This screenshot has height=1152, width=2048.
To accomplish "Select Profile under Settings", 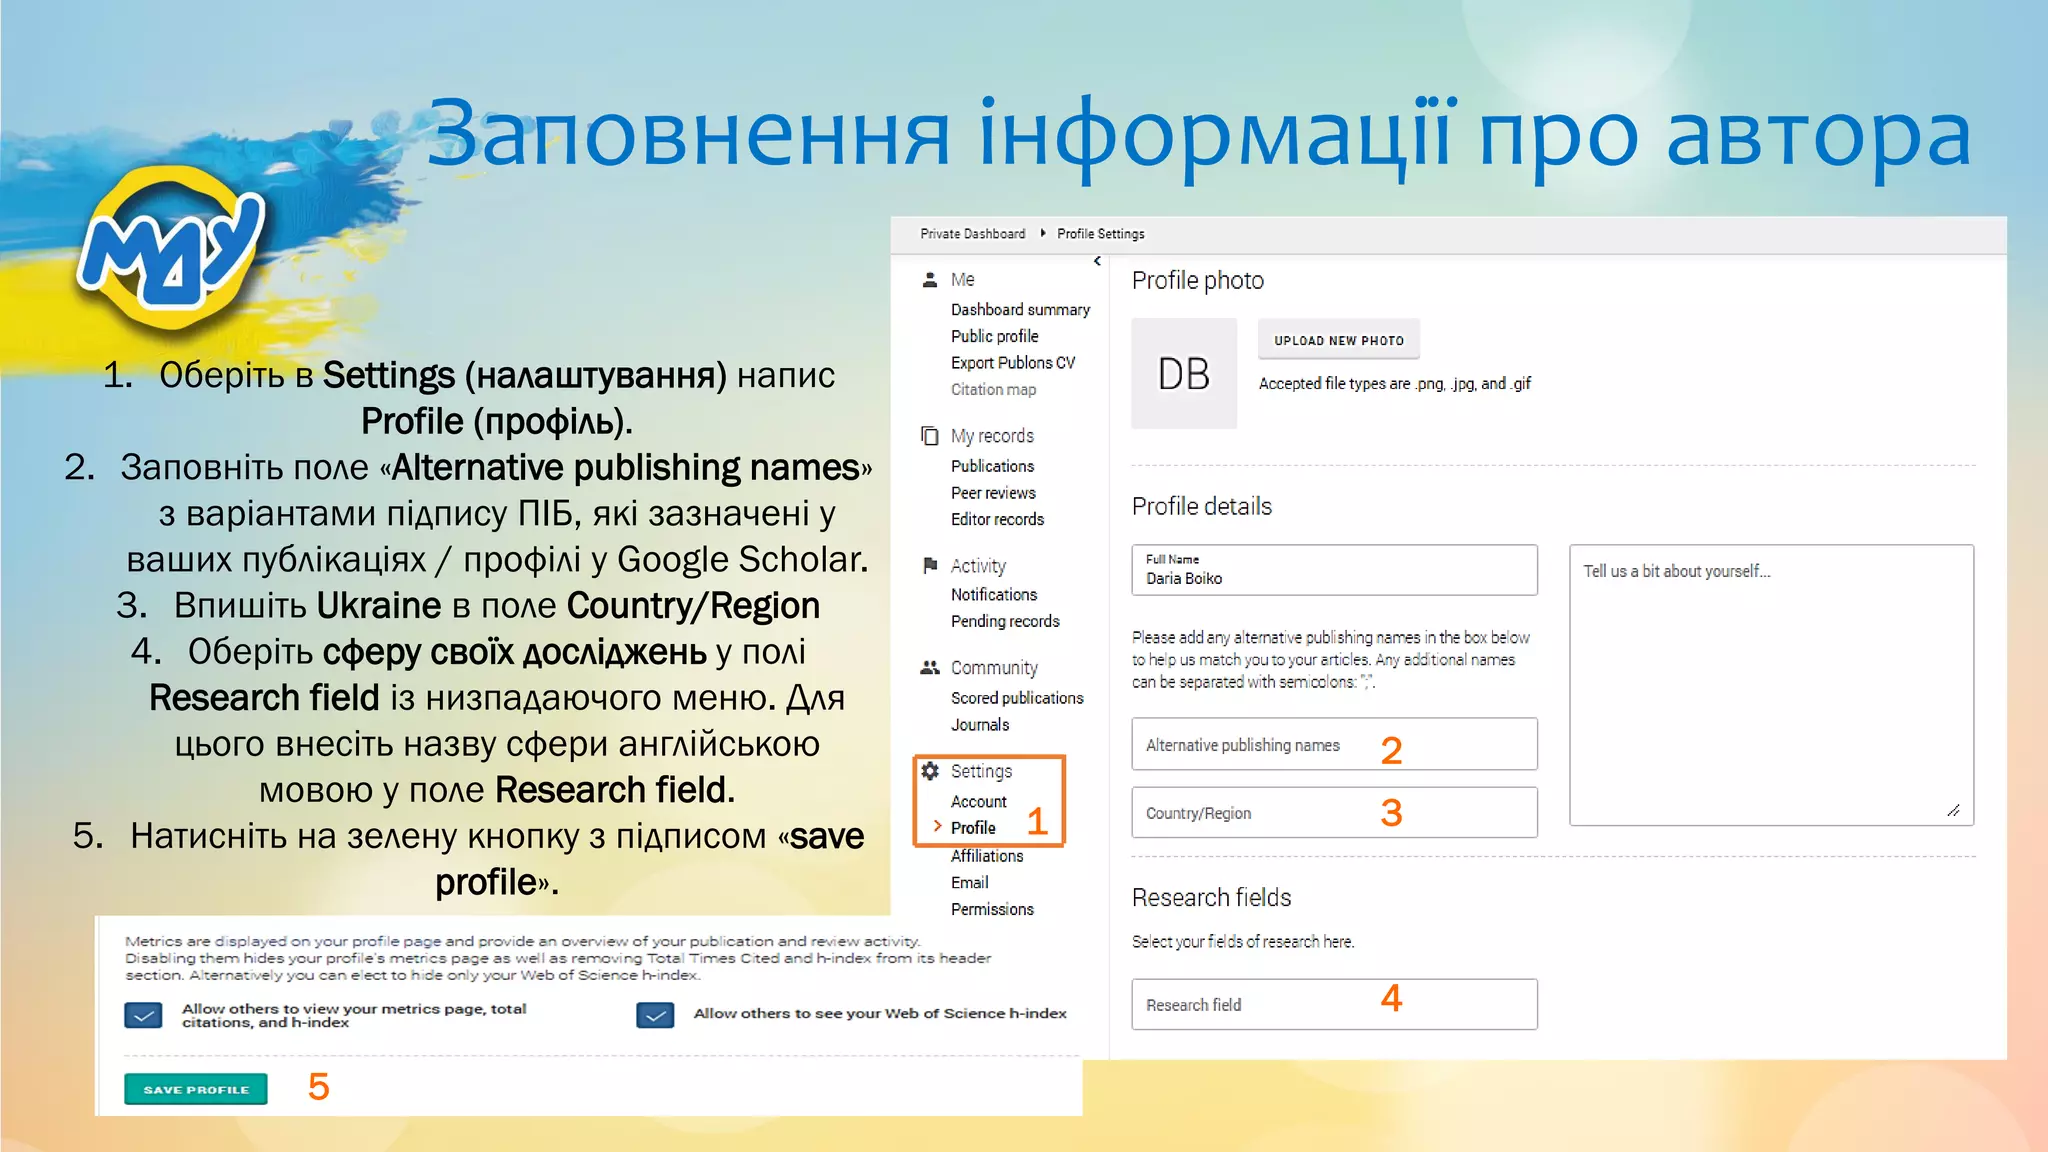I will pyautogui.click(x=973, y=828).
